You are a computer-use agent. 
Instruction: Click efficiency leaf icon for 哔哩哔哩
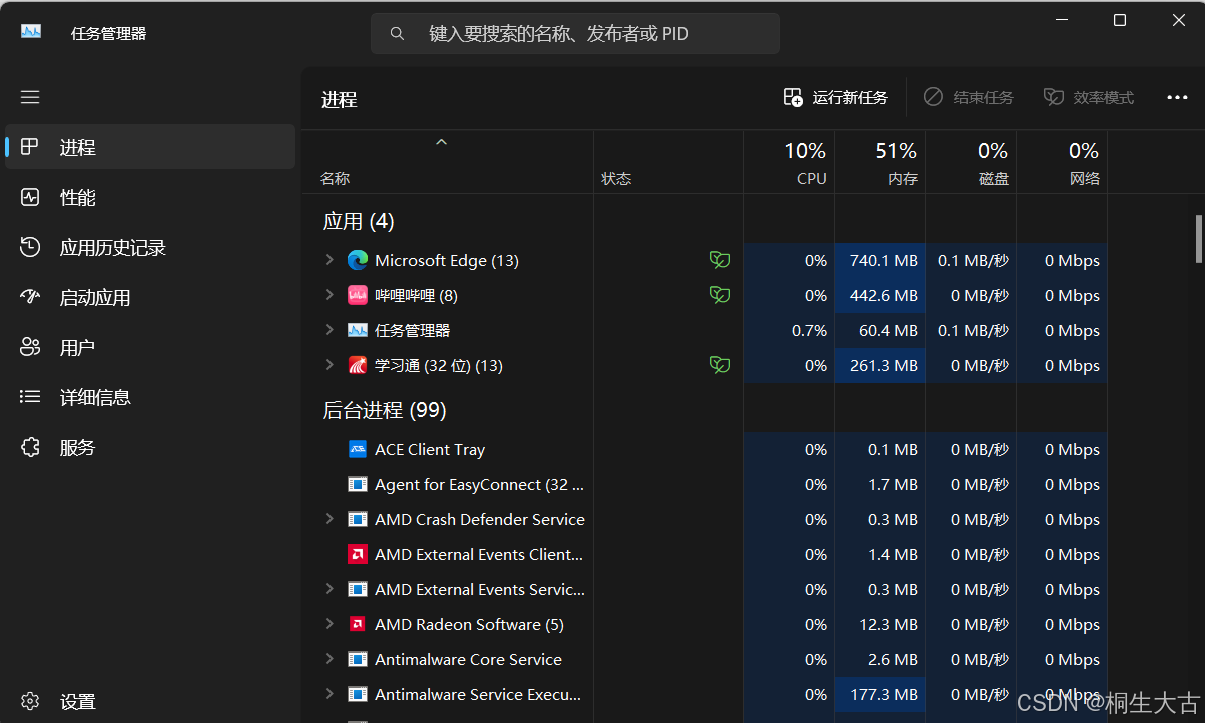click(x=719, y=295)
